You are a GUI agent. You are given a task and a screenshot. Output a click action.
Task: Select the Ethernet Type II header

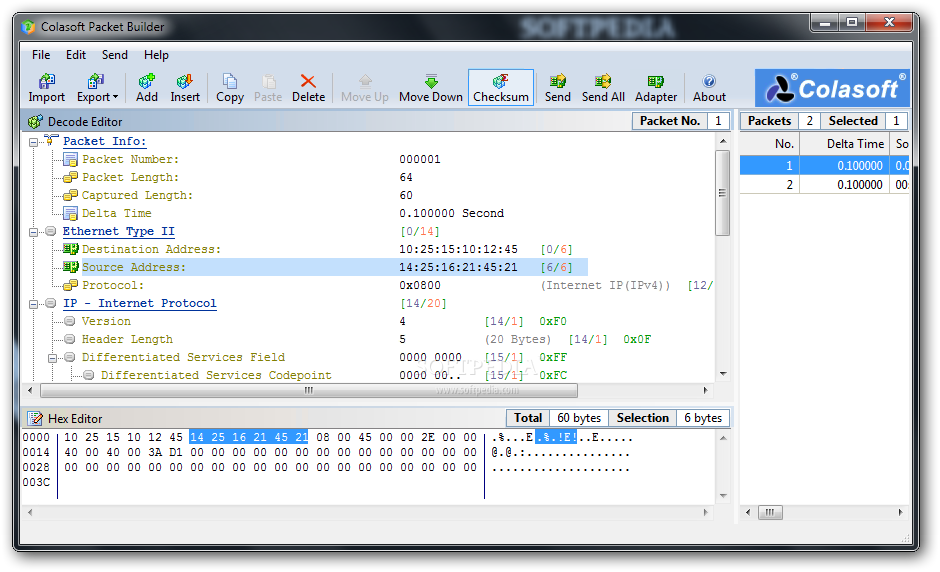tap(119, 231)
